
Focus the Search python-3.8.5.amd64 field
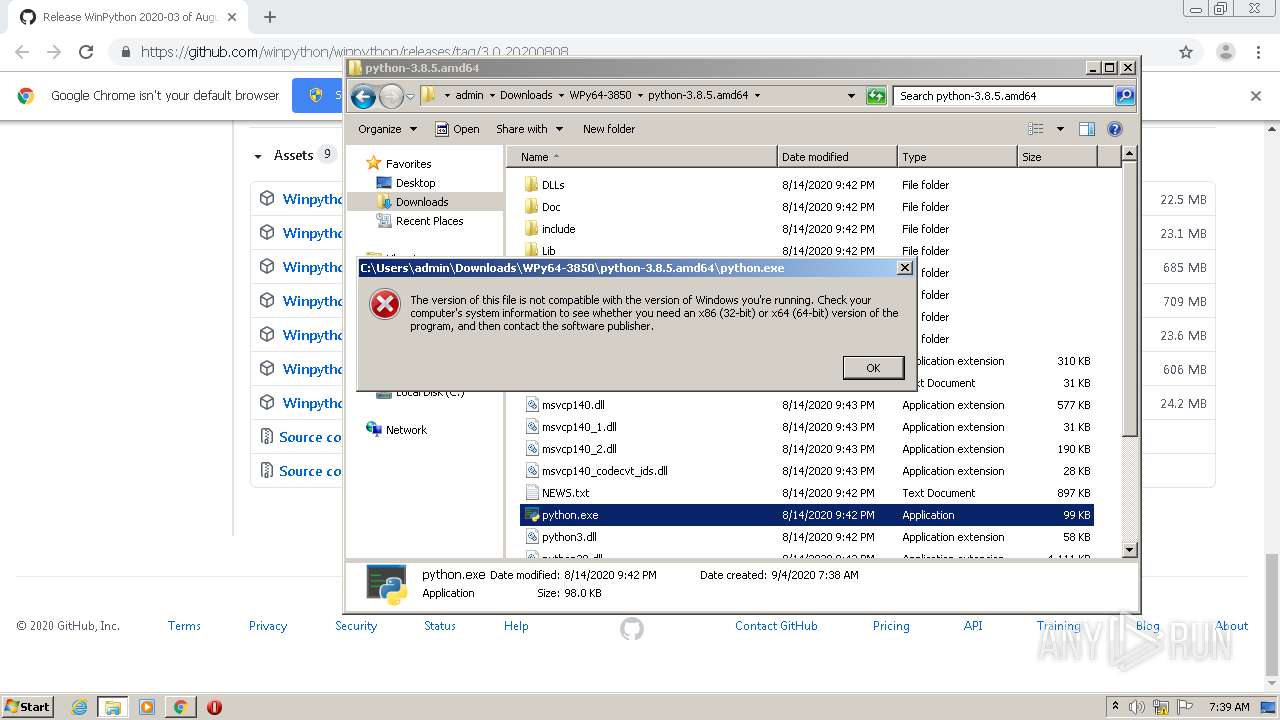pyautogui.click(x=1003, y=96)
